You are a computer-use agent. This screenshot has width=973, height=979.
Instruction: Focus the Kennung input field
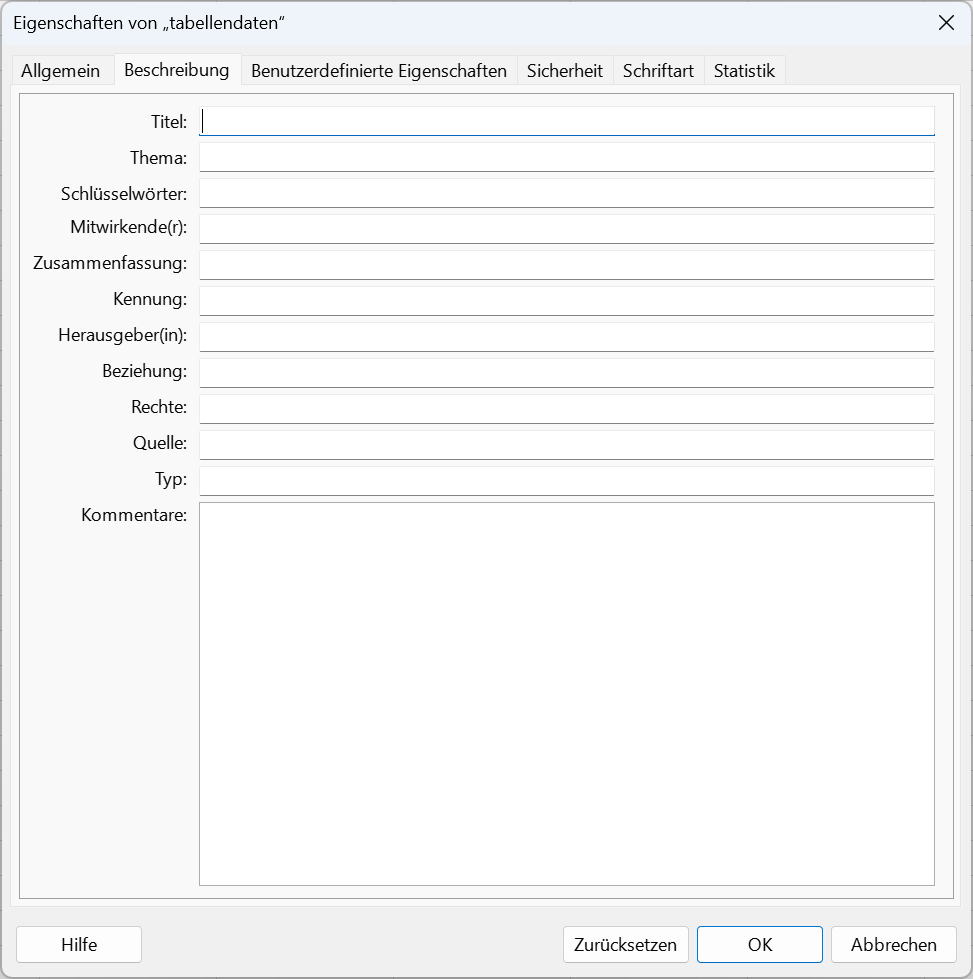point(567,301)
